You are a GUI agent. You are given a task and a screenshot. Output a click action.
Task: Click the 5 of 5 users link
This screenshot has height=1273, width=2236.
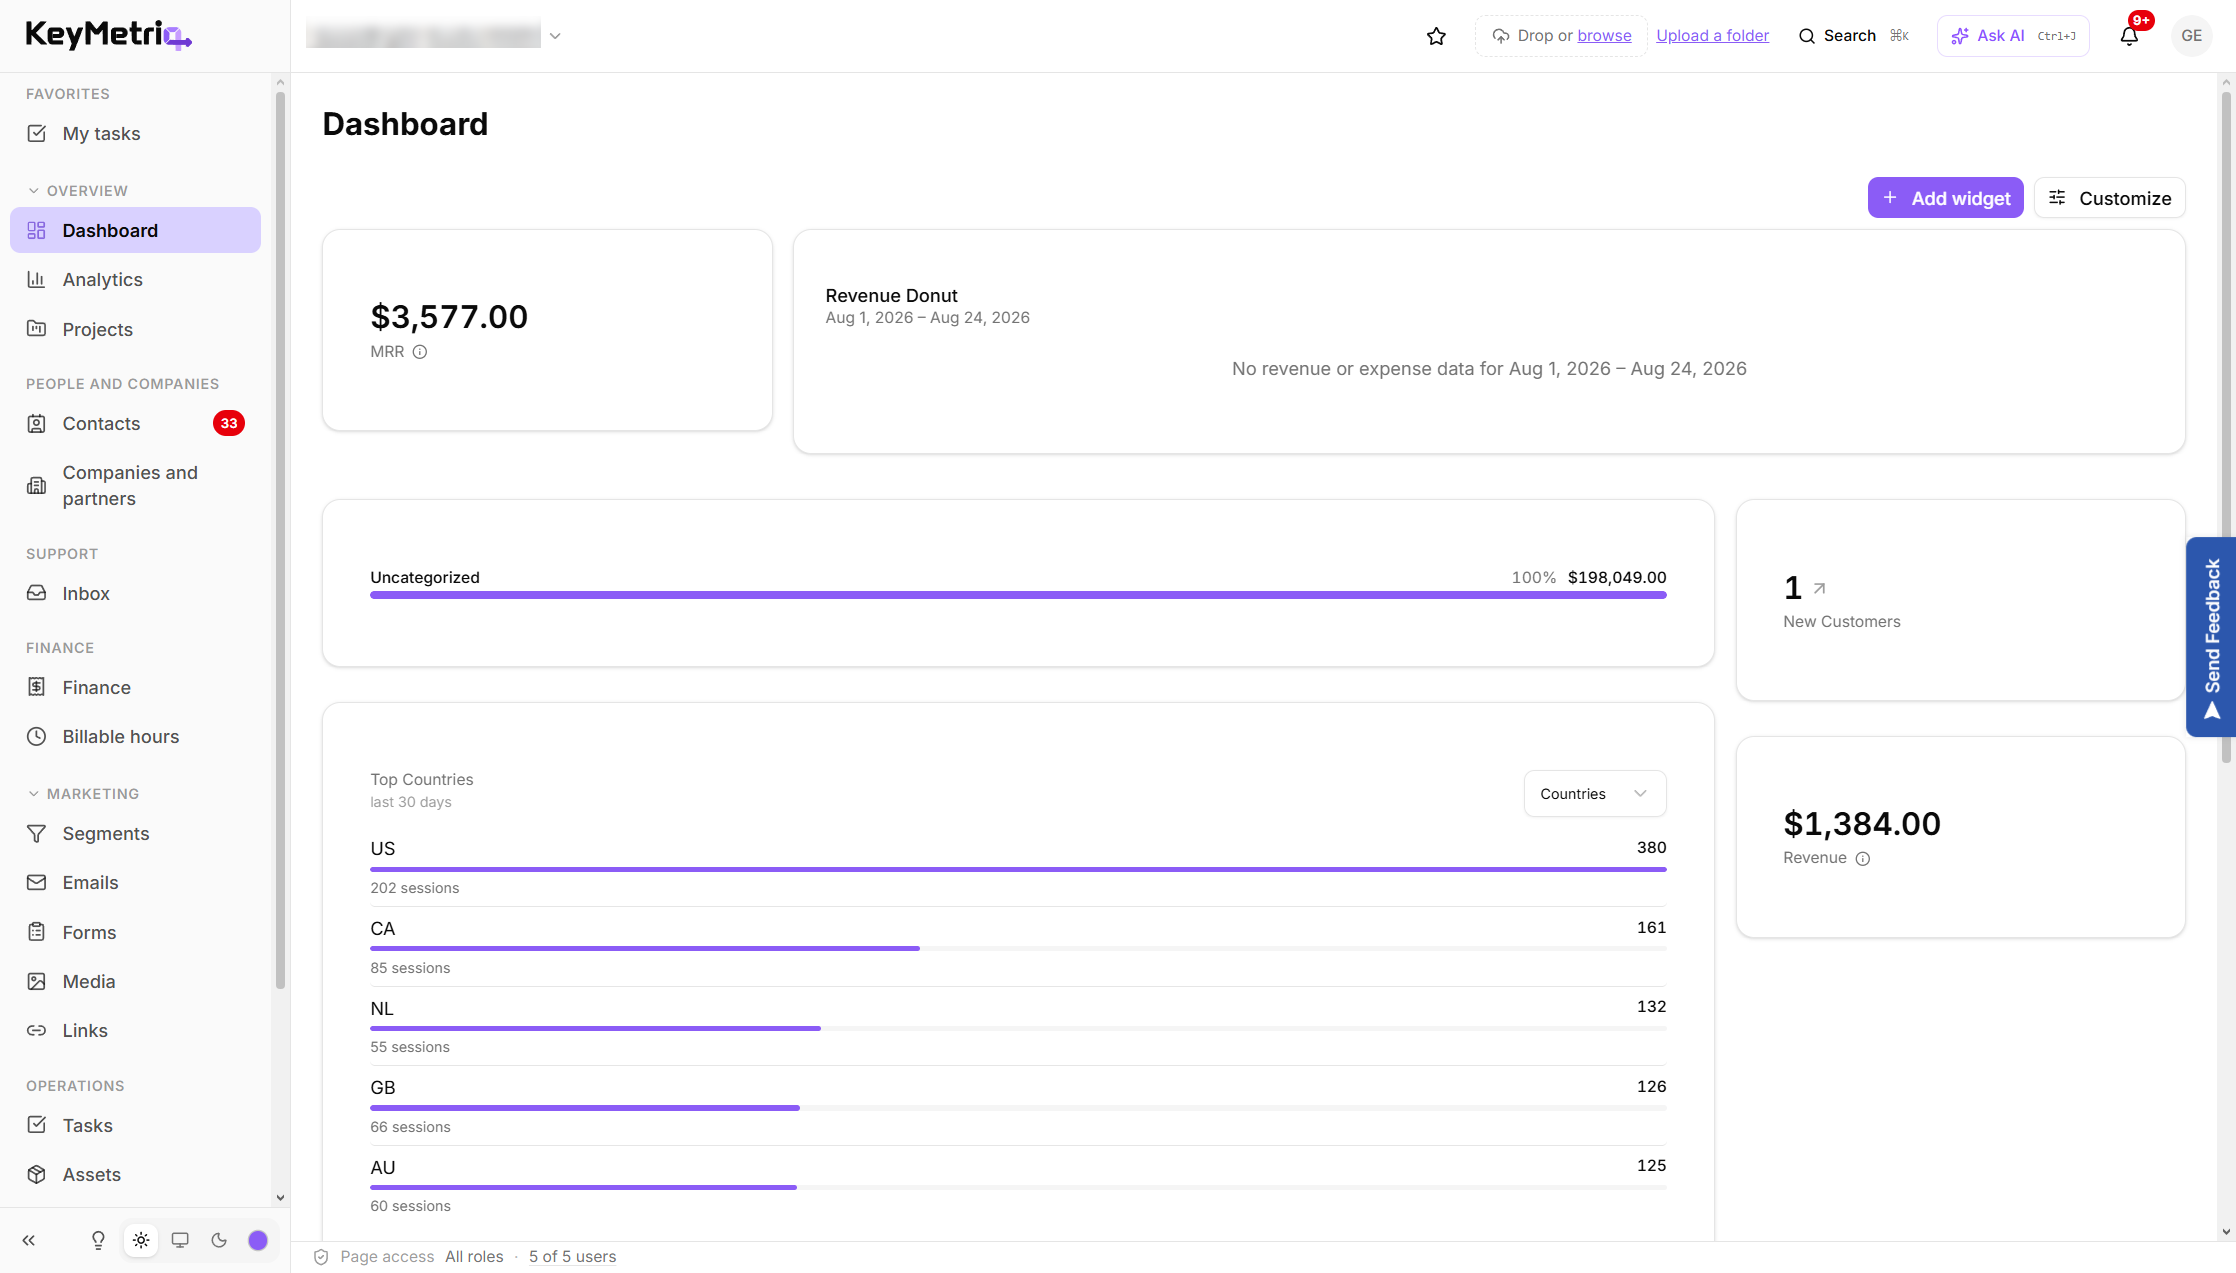click(572, 1257)
